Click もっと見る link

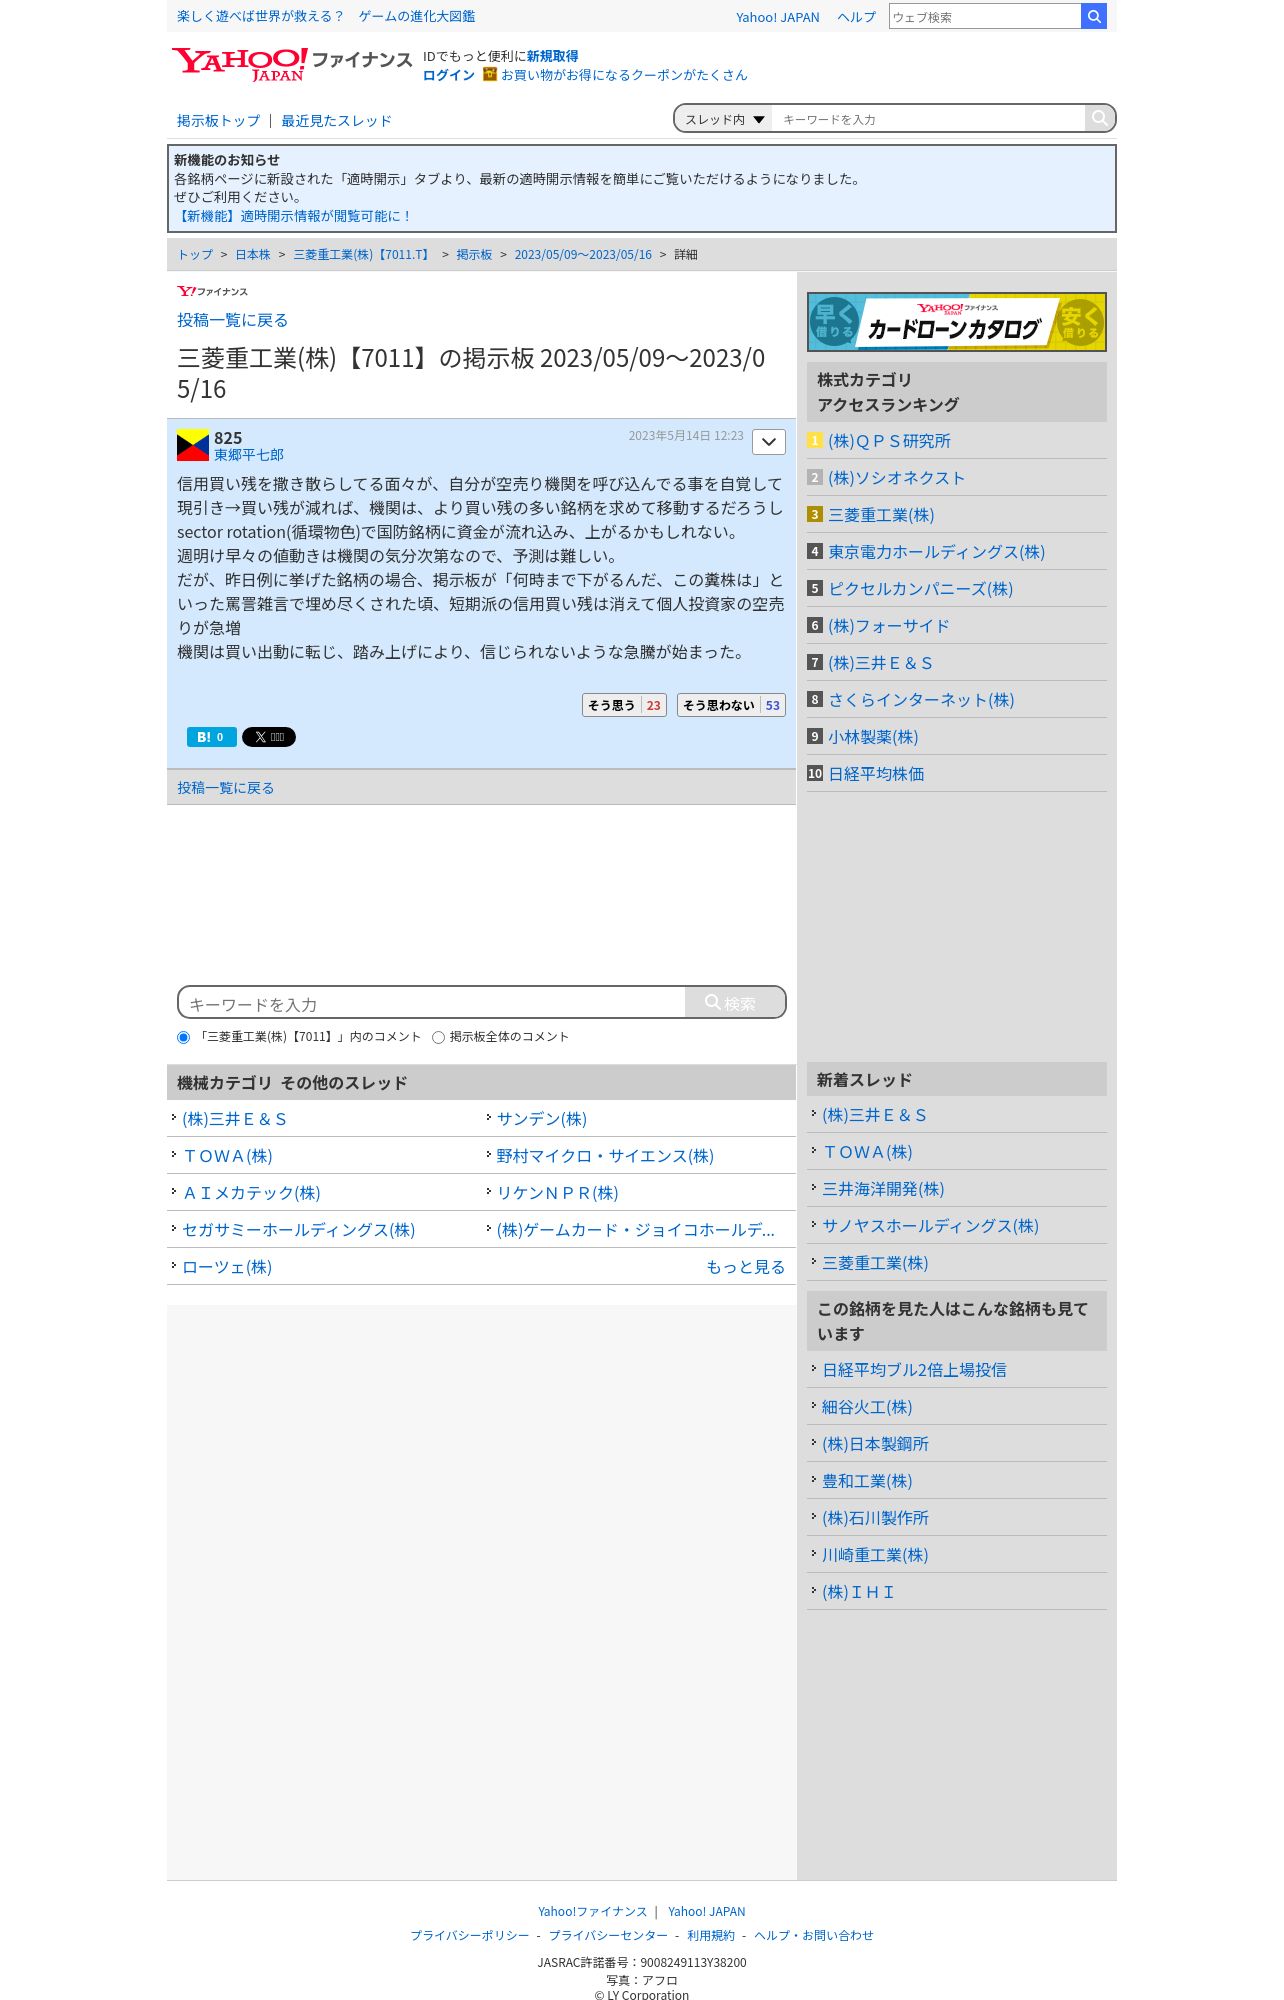[746, 1267]
